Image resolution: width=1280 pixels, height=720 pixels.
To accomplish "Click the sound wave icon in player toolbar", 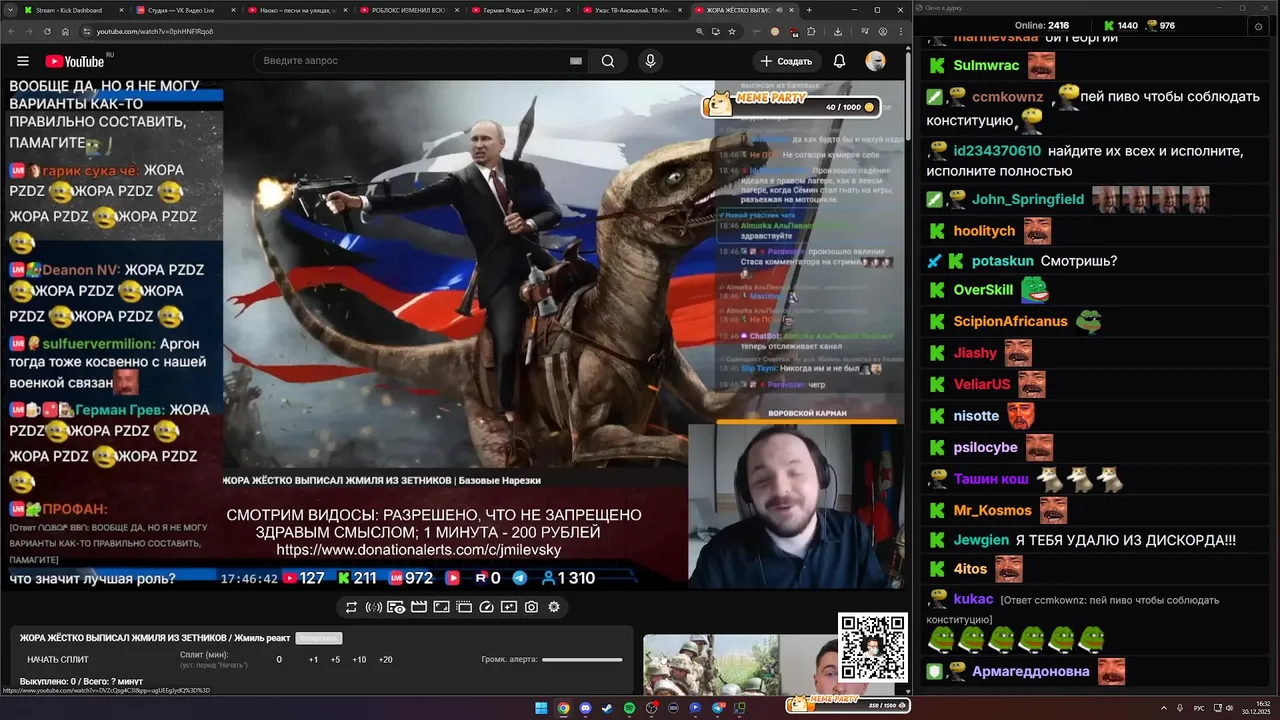I will click(373, 607).
